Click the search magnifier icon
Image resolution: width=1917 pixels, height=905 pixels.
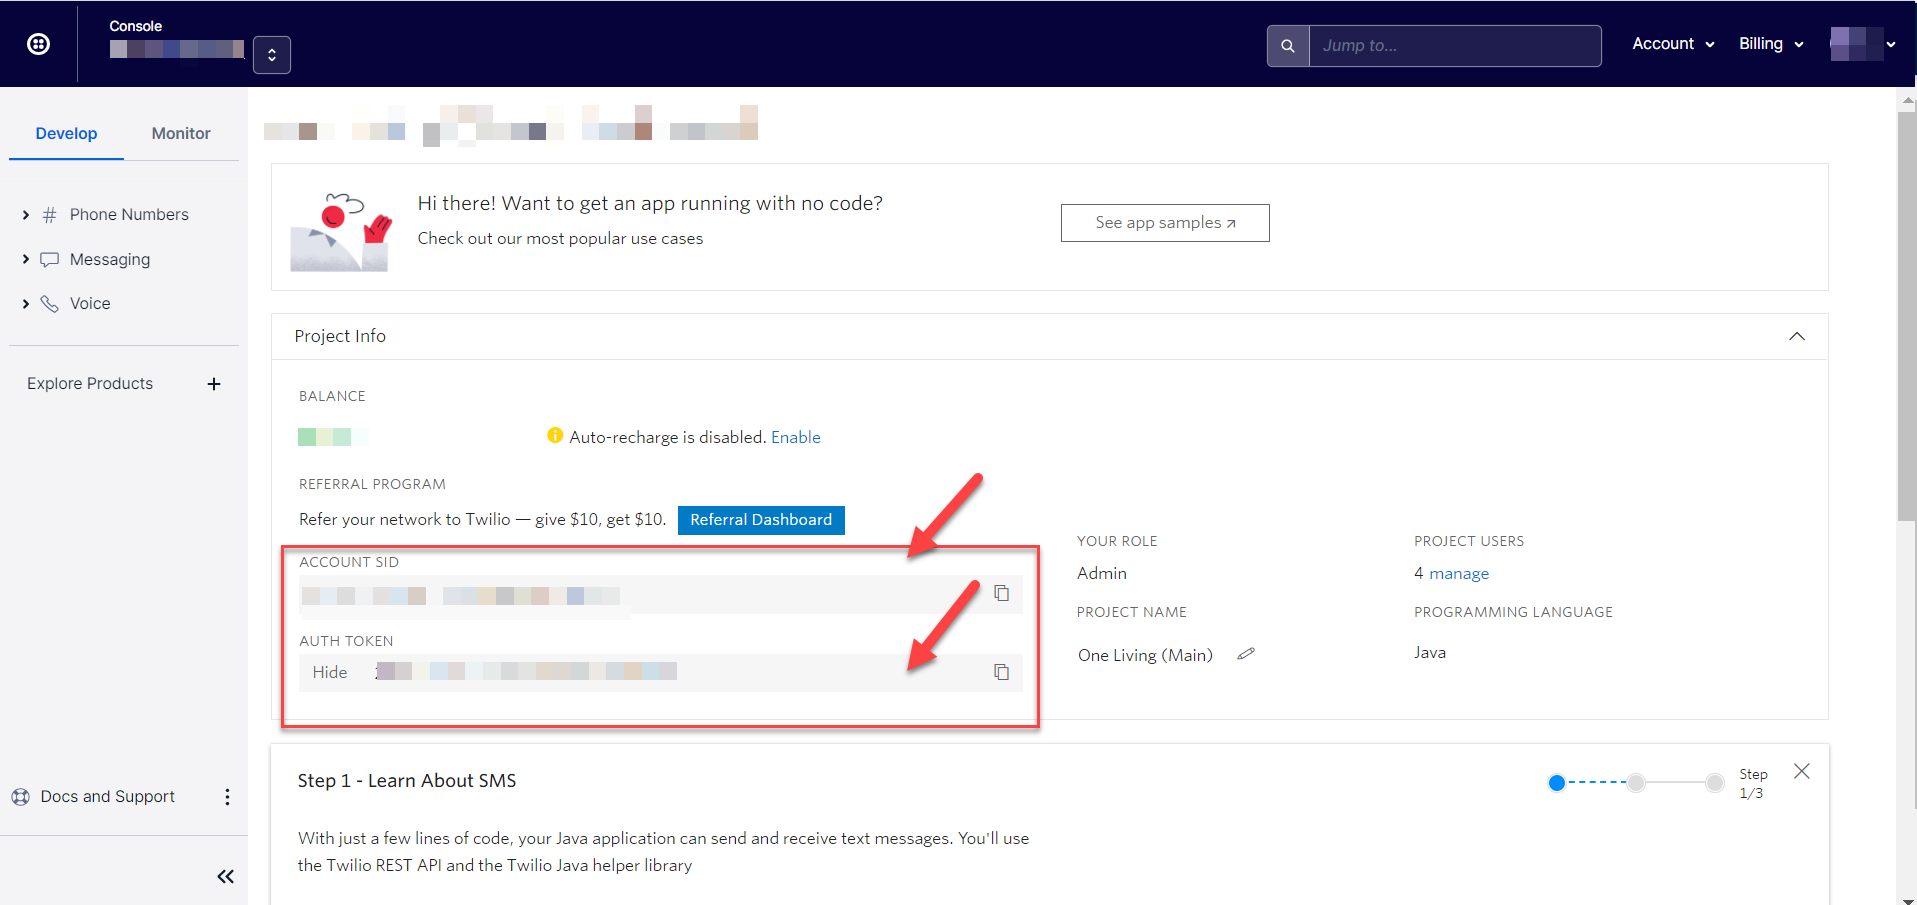tap(1288, 46)
